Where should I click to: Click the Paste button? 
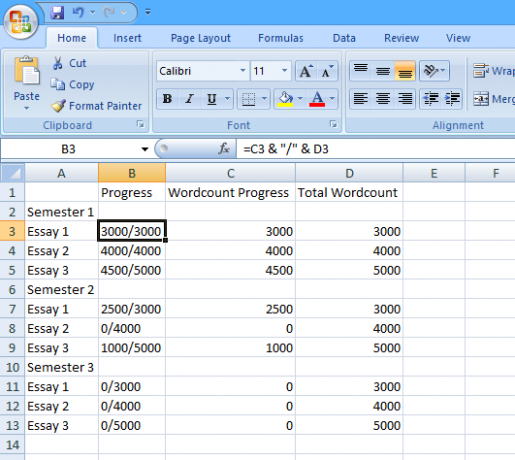pyautogui.click(x=26, y=83)
